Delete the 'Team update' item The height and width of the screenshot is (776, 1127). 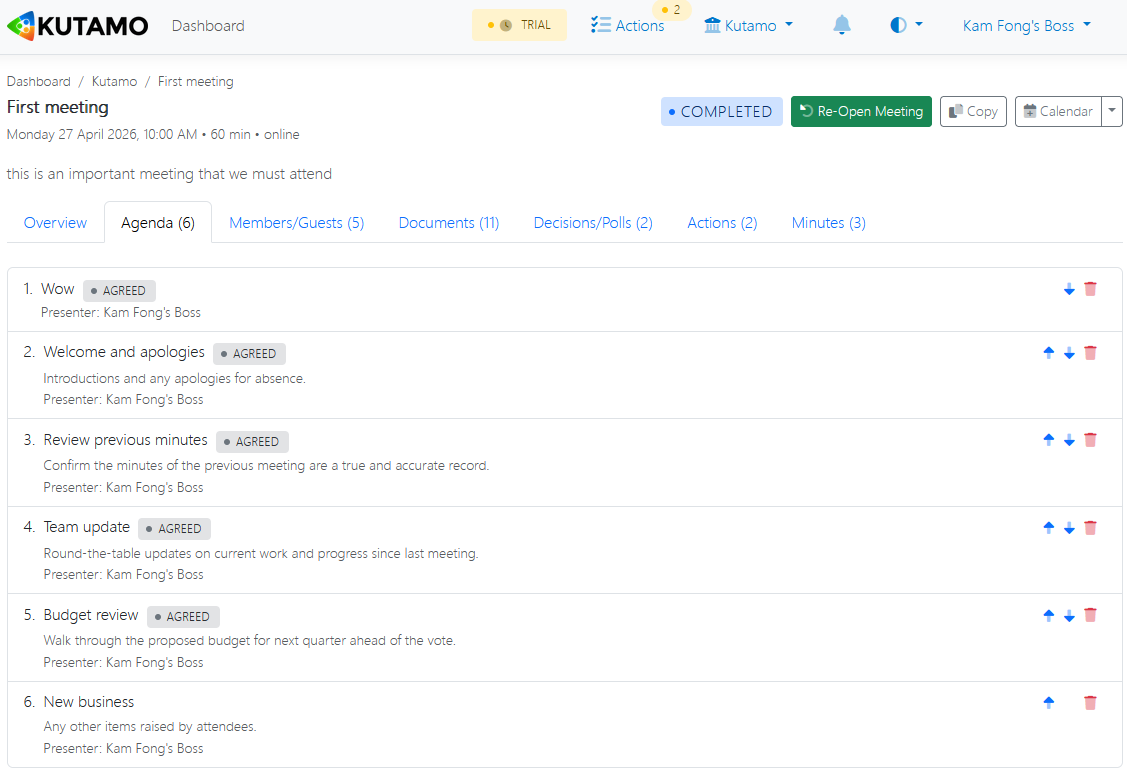coord(1090,527)
